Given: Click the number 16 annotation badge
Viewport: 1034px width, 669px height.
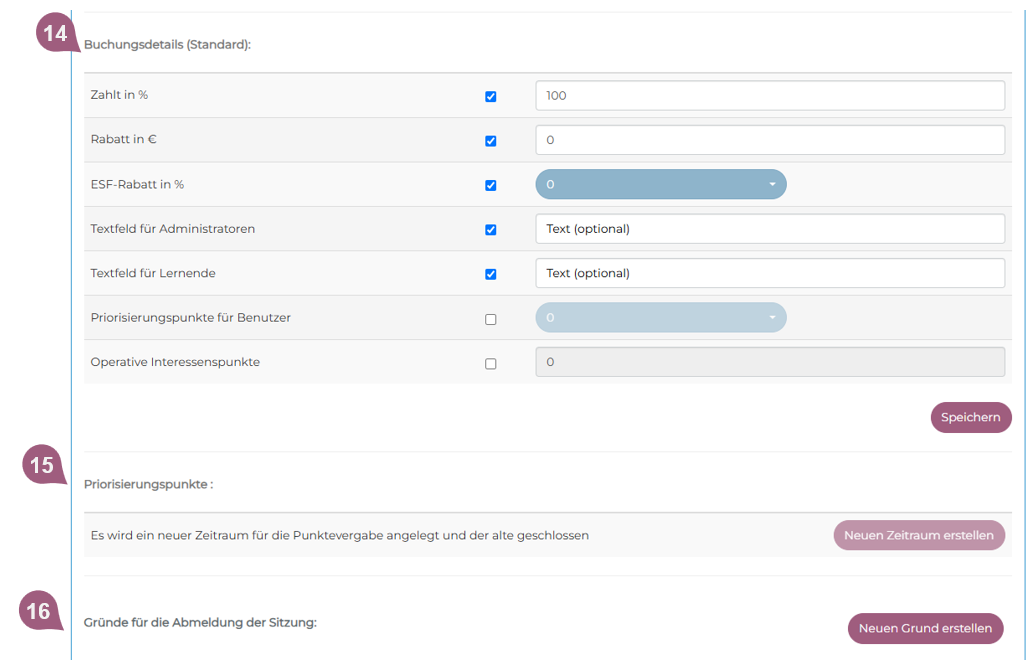Looking at the screenshot, I should [x=39, y=611].
